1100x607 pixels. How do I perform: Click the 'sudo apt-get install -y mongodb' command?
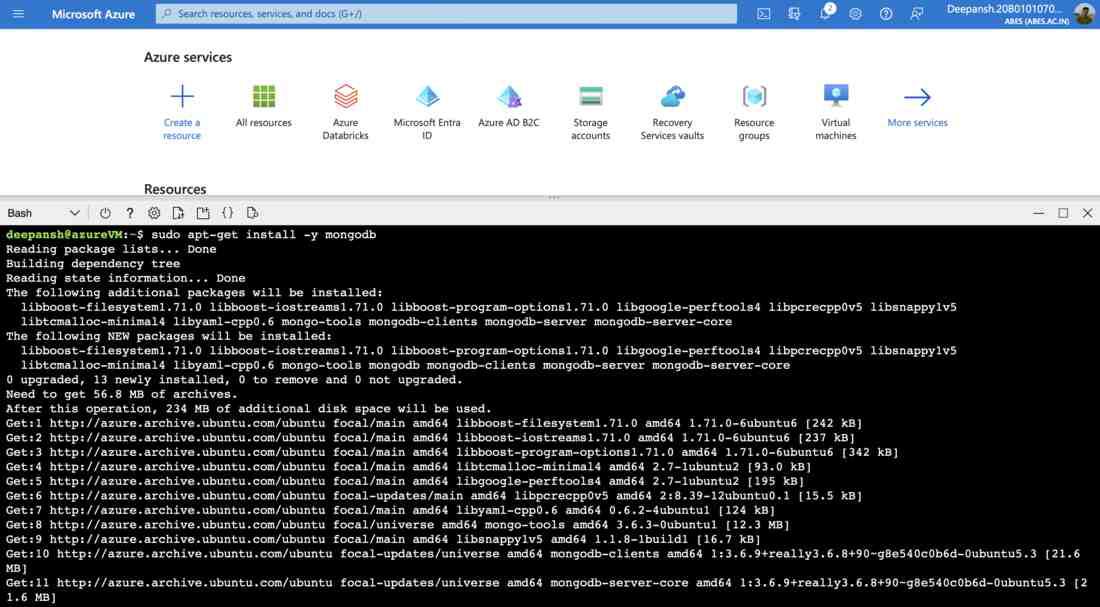(x=264, y=234)
